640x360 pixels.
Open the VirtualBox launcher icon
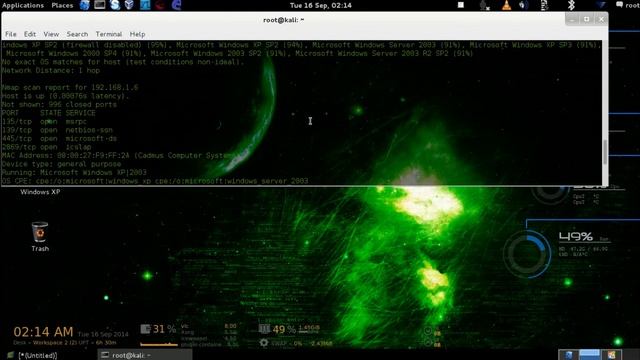tap(129, 5)
